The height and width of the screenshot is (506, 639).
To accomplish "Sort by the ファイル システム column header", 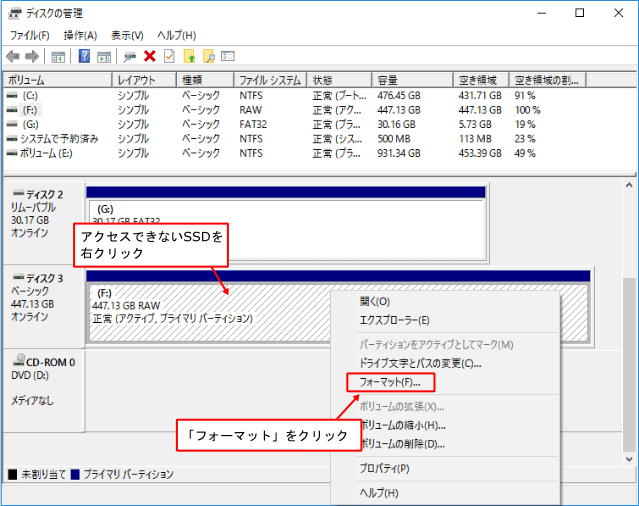I will coord(270,80).
